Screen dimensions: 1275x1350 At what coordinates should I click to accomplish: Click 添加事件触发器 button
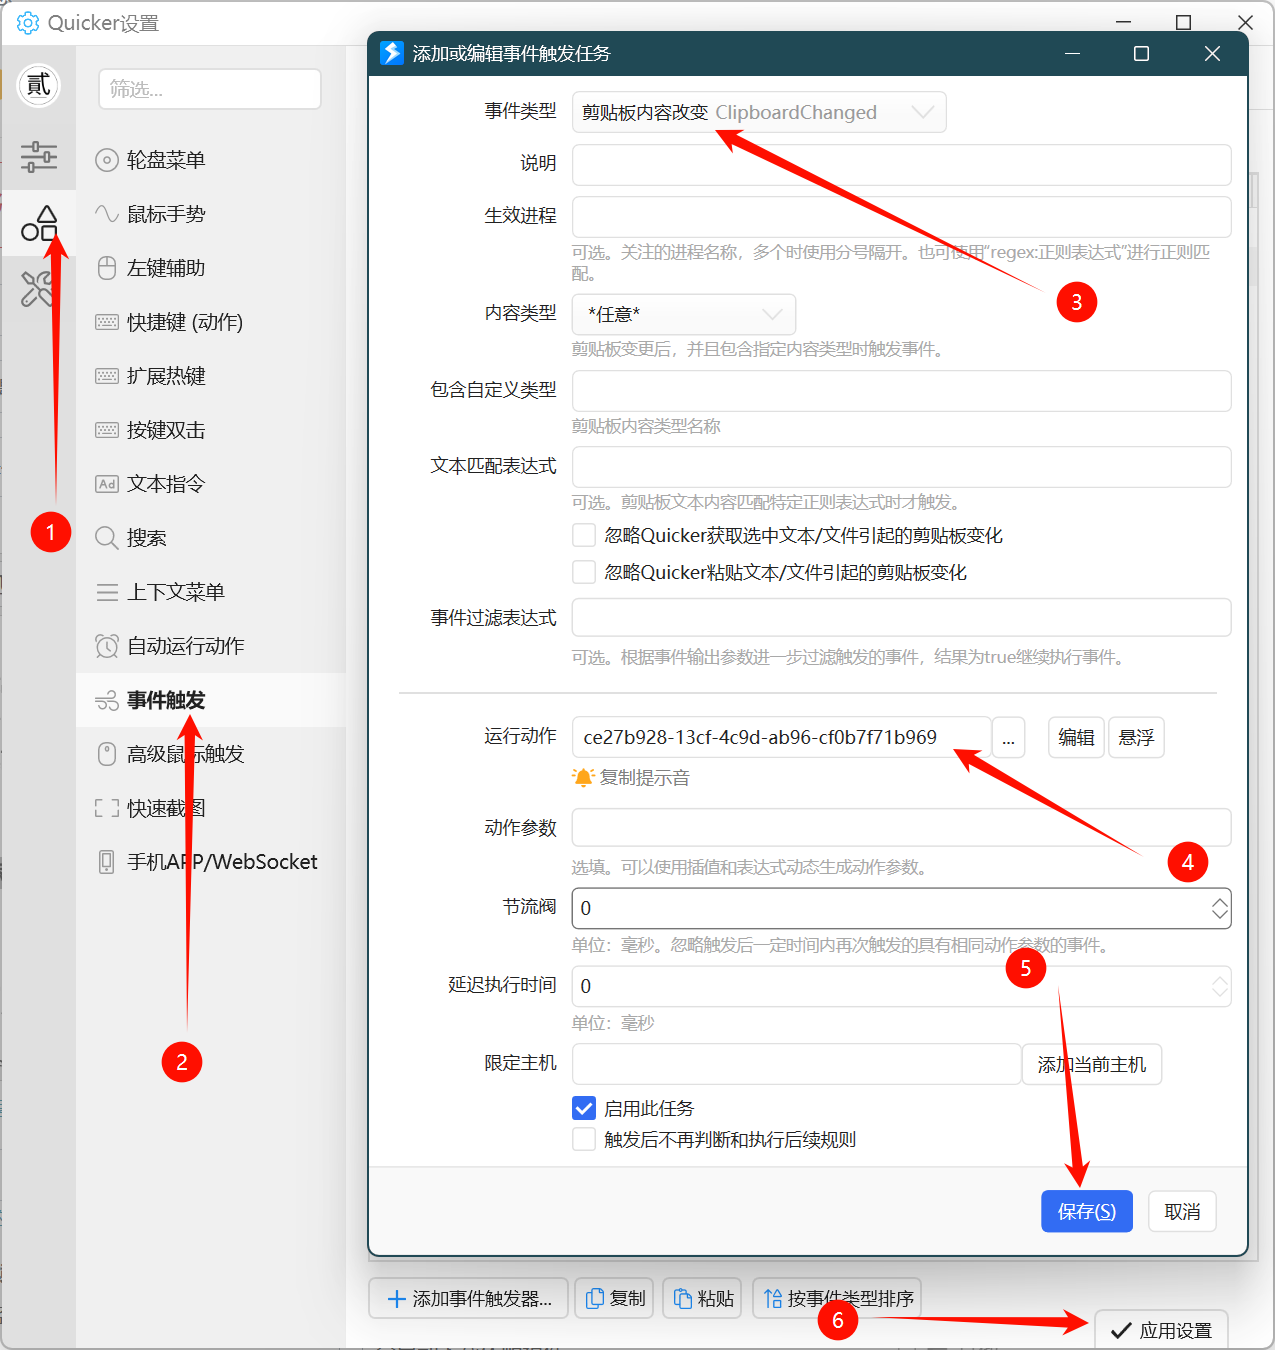(468, 1298)
